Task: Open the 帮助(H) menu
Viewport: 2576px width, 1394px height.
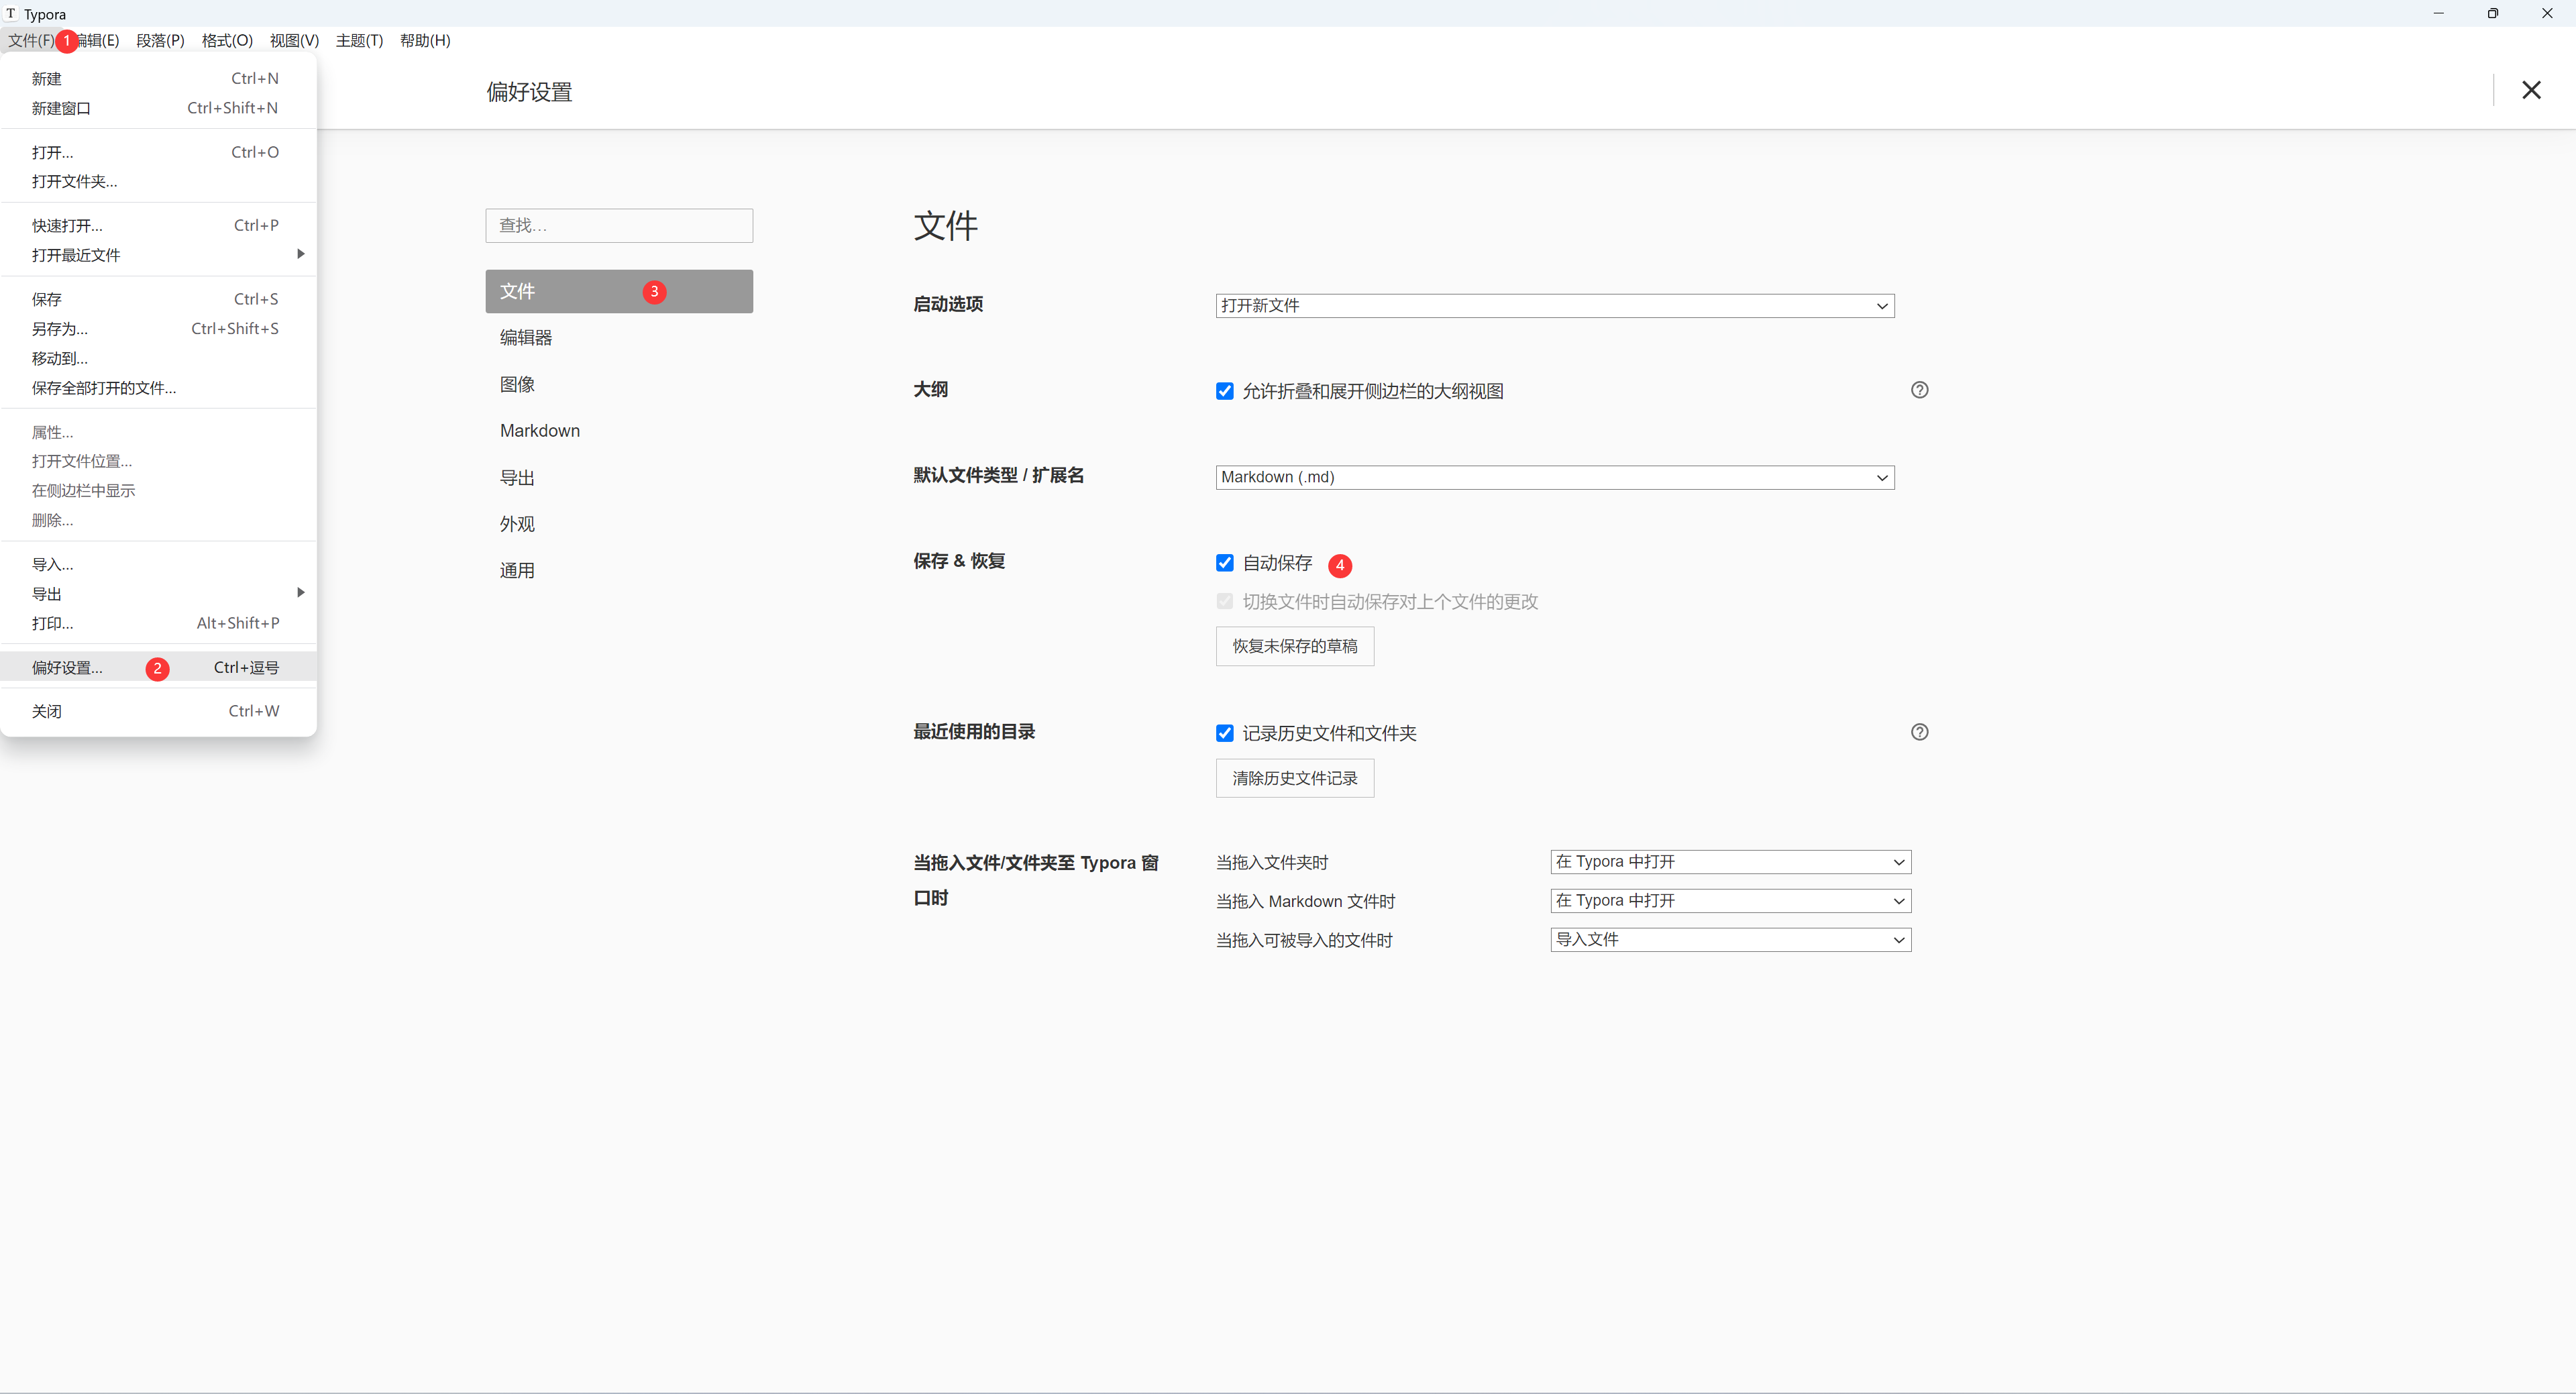Action: coord(425,40)
